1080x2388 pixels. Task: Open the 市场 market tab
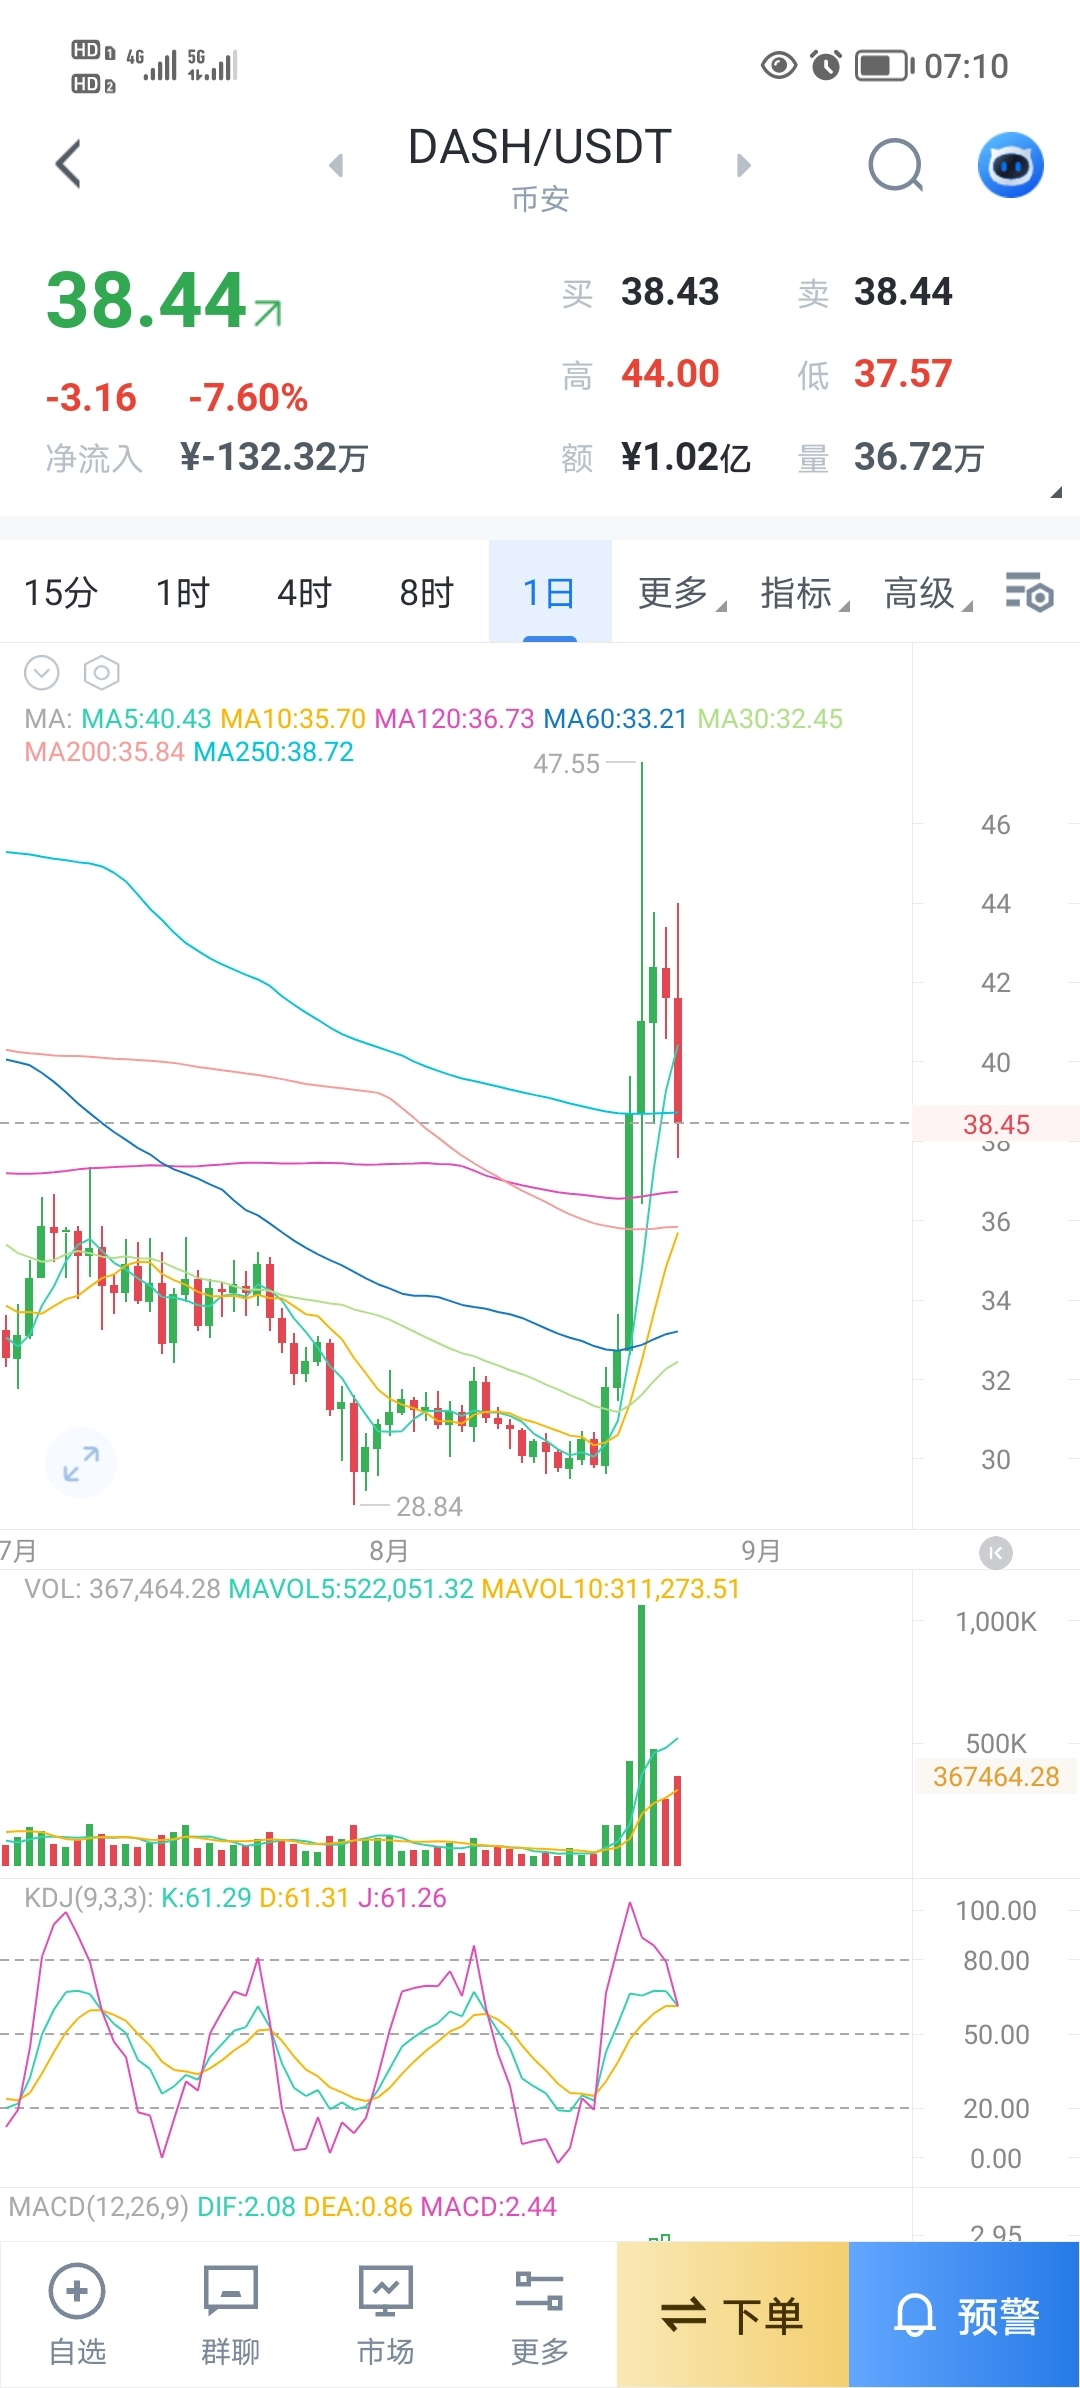click(385, 2315)
